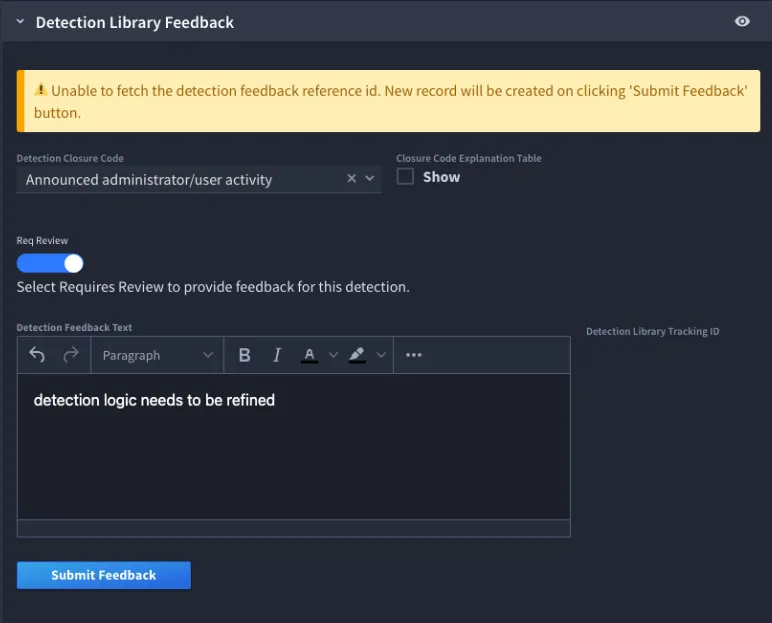Toggle the eye visibility icon
This screenshot has width=772, height=623.
click(742, 21)
